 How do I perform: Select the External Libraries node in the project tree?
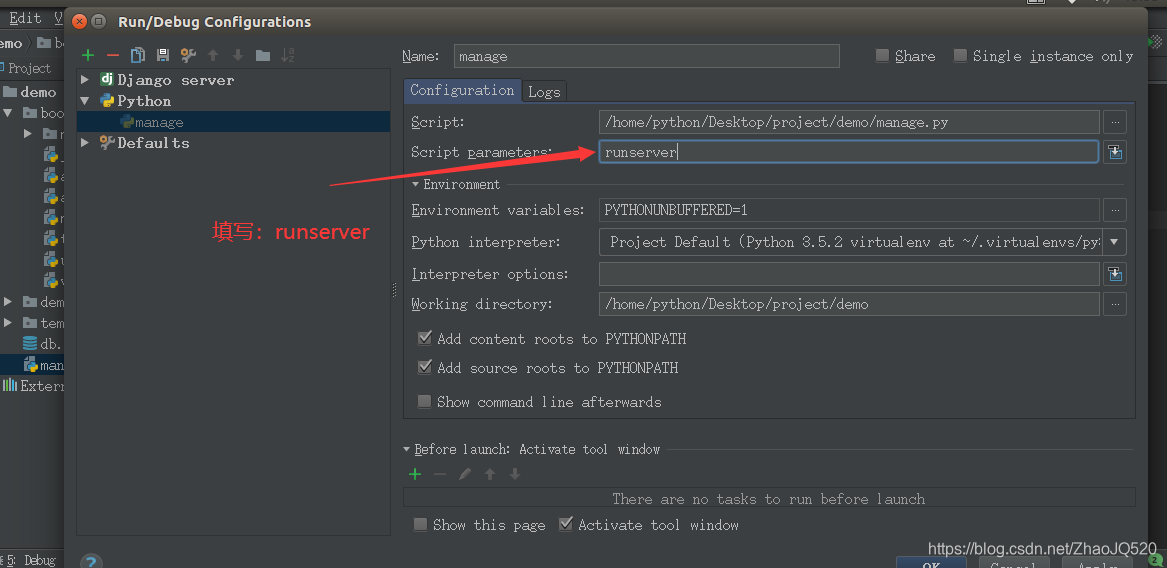point(33,386)
